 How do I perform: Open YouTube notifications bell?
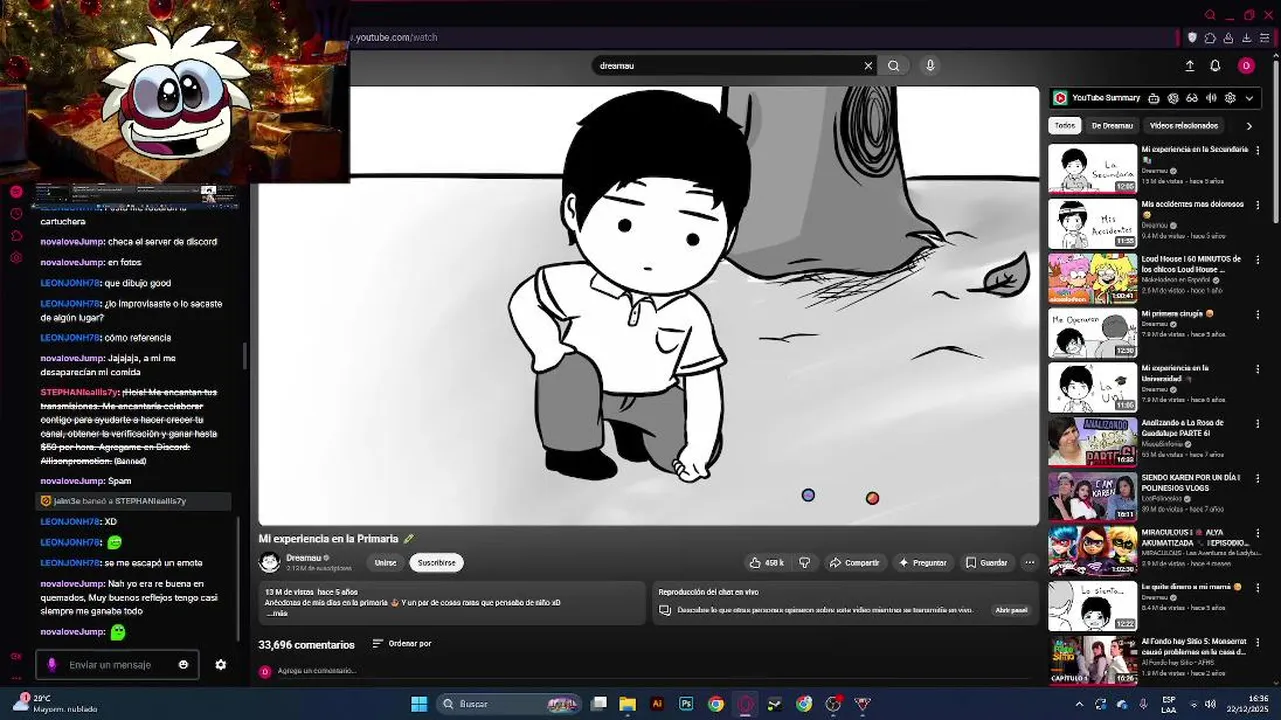point(1215,66)
